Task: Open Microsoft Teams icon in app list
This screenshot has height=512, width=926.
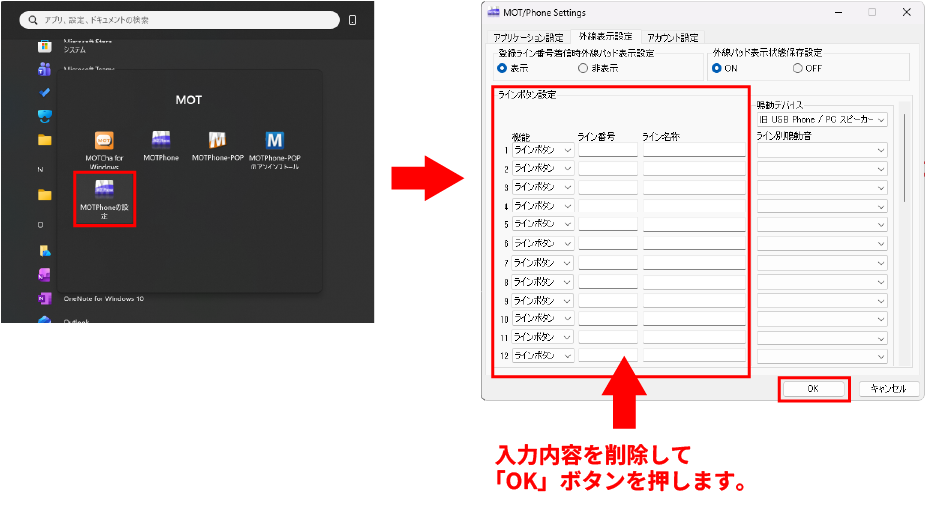Action: tap(44, 69)
